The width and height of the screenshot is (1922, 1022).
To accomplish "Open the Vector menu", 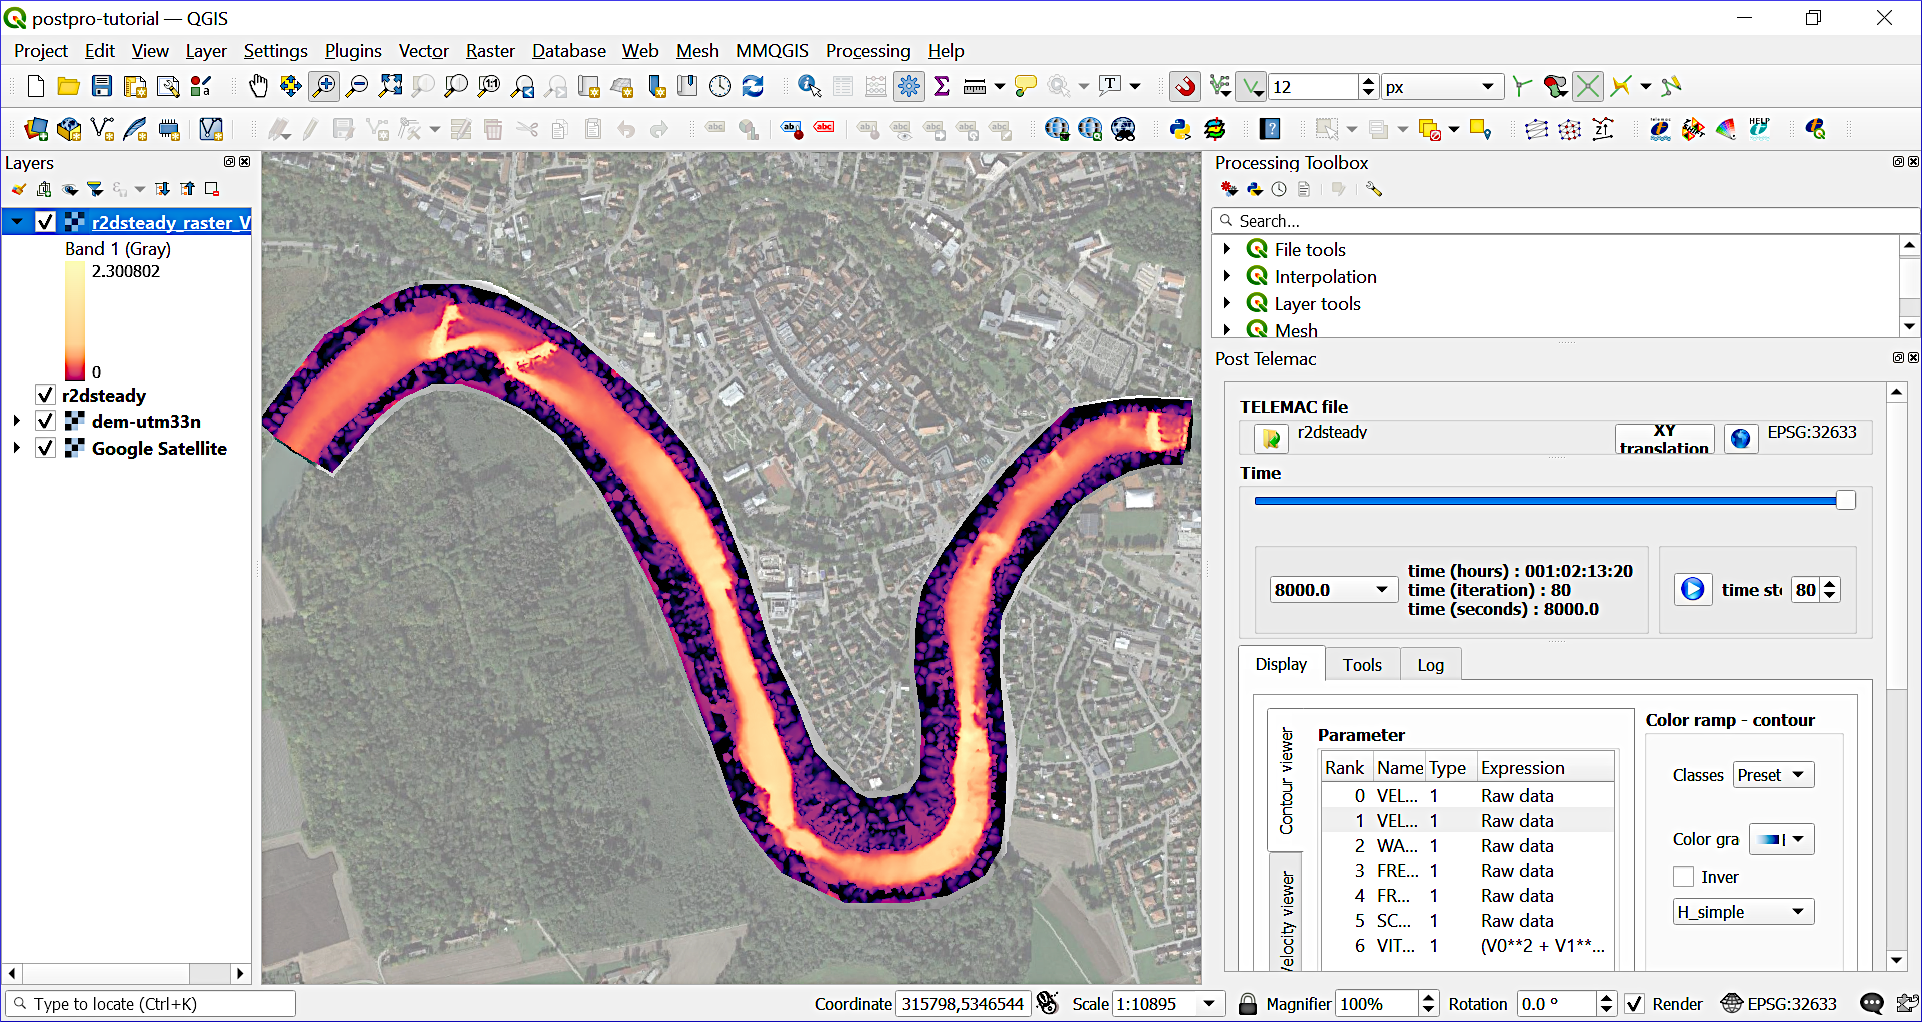I will [x=423, y=50].
